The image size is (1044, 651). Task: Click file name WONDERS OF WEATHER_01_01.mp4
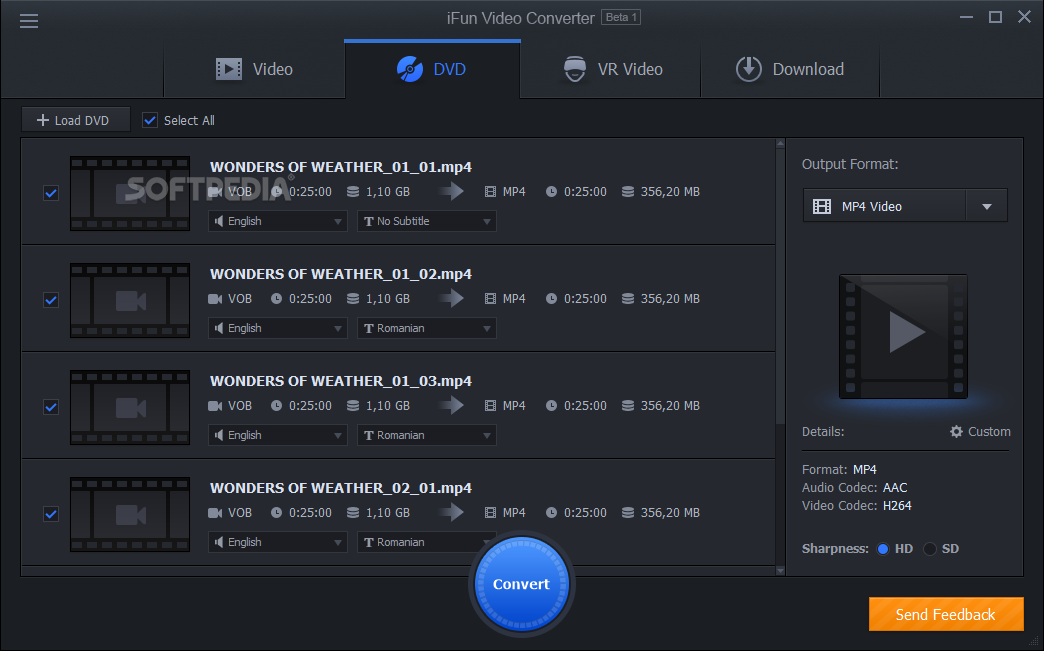tap(341, 167)
